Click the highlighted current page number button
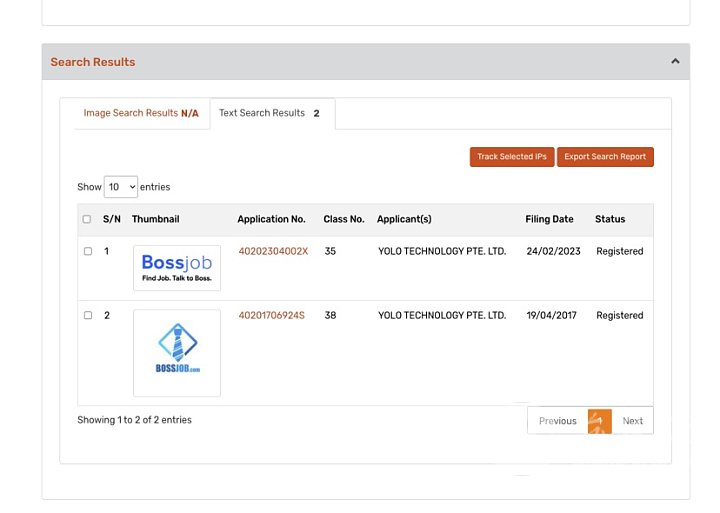 [x=600, y=421]
